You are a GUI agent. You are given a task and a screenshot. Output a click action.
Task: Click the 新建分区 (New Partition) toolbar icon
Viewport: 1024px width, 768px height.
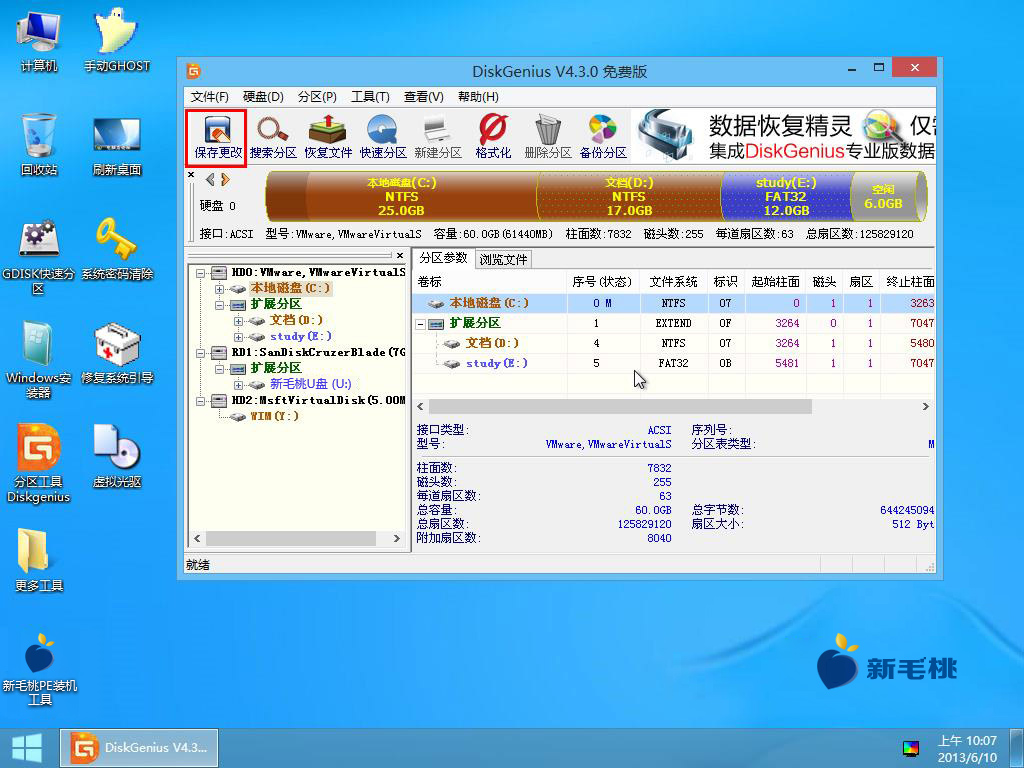[438, 138]
